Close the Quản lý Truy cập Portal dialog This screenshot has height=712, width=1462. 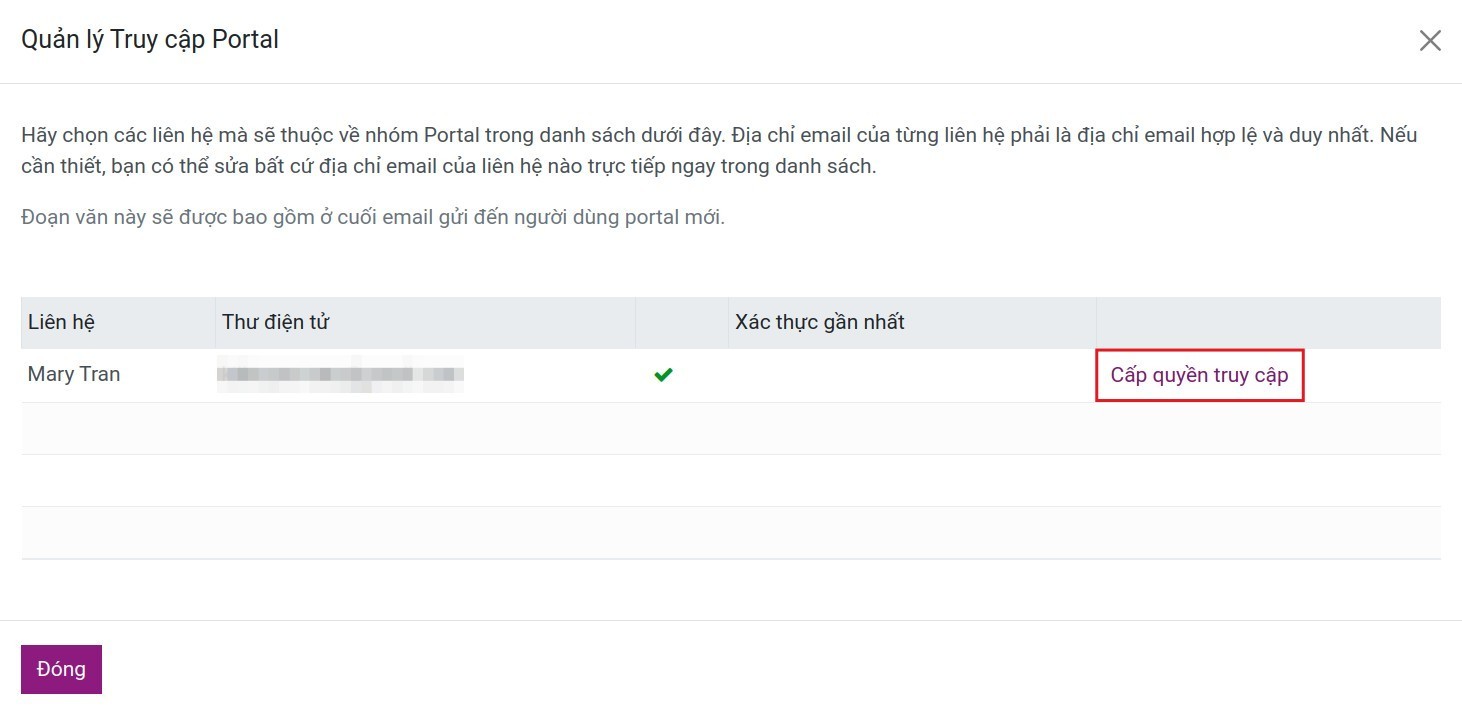pos(1430,40)
